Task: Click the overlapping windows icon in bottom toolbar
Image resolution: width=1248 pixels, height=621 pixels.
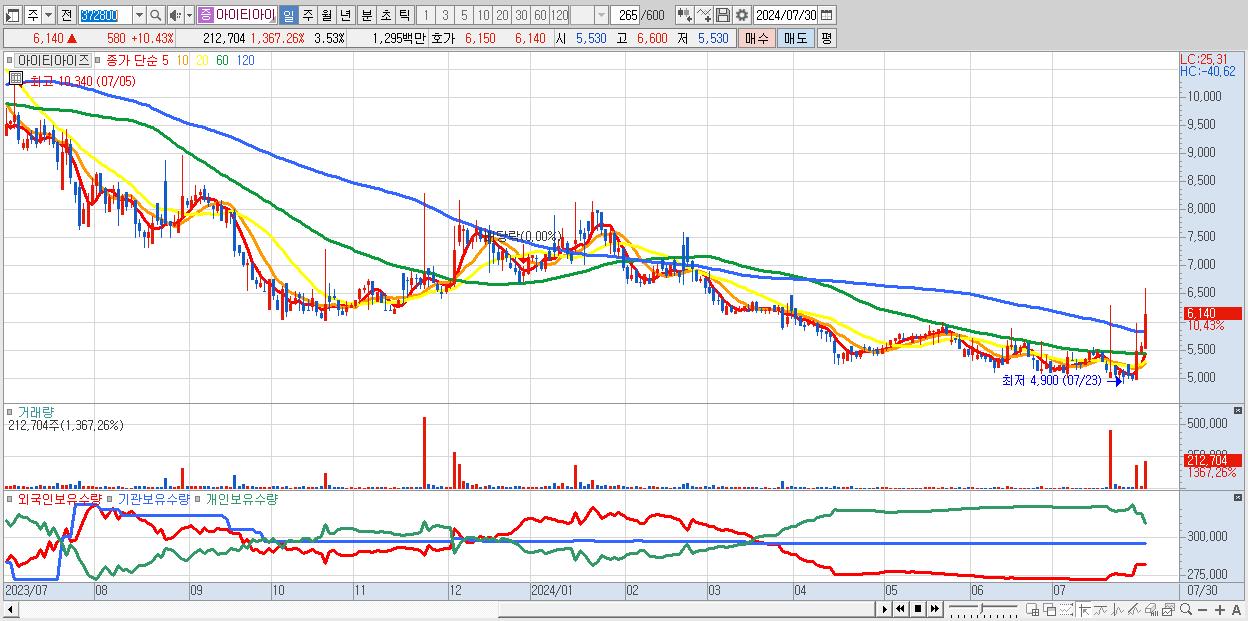Action: tap(1050, 609)
